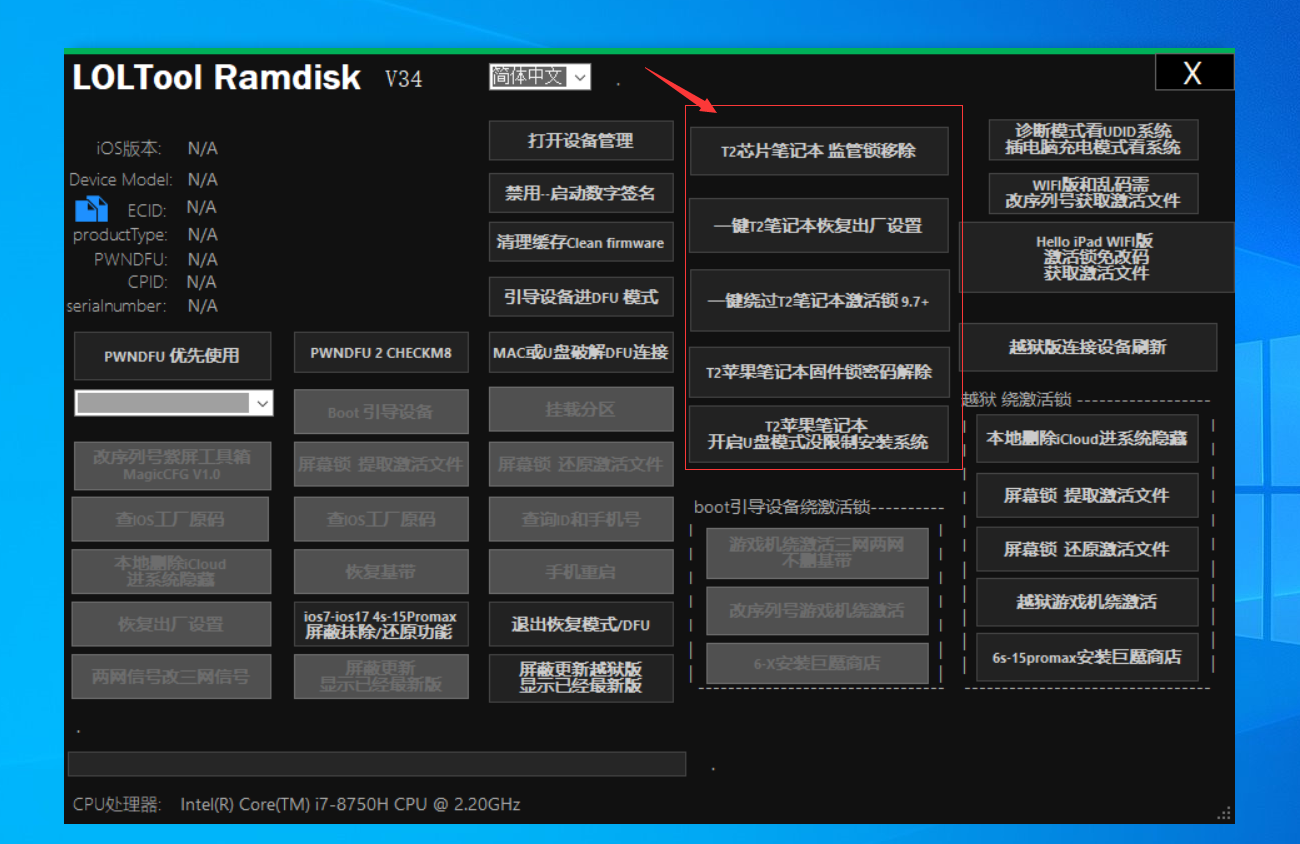
Task: Click 改序列号紫屏工具箱 MagicCFG V1.0 button
Action: [x=172, y=464]
